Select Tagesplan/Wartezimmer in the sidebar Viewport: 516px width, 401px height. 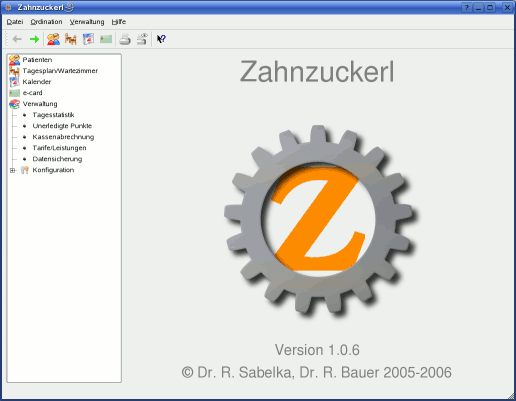60,71
